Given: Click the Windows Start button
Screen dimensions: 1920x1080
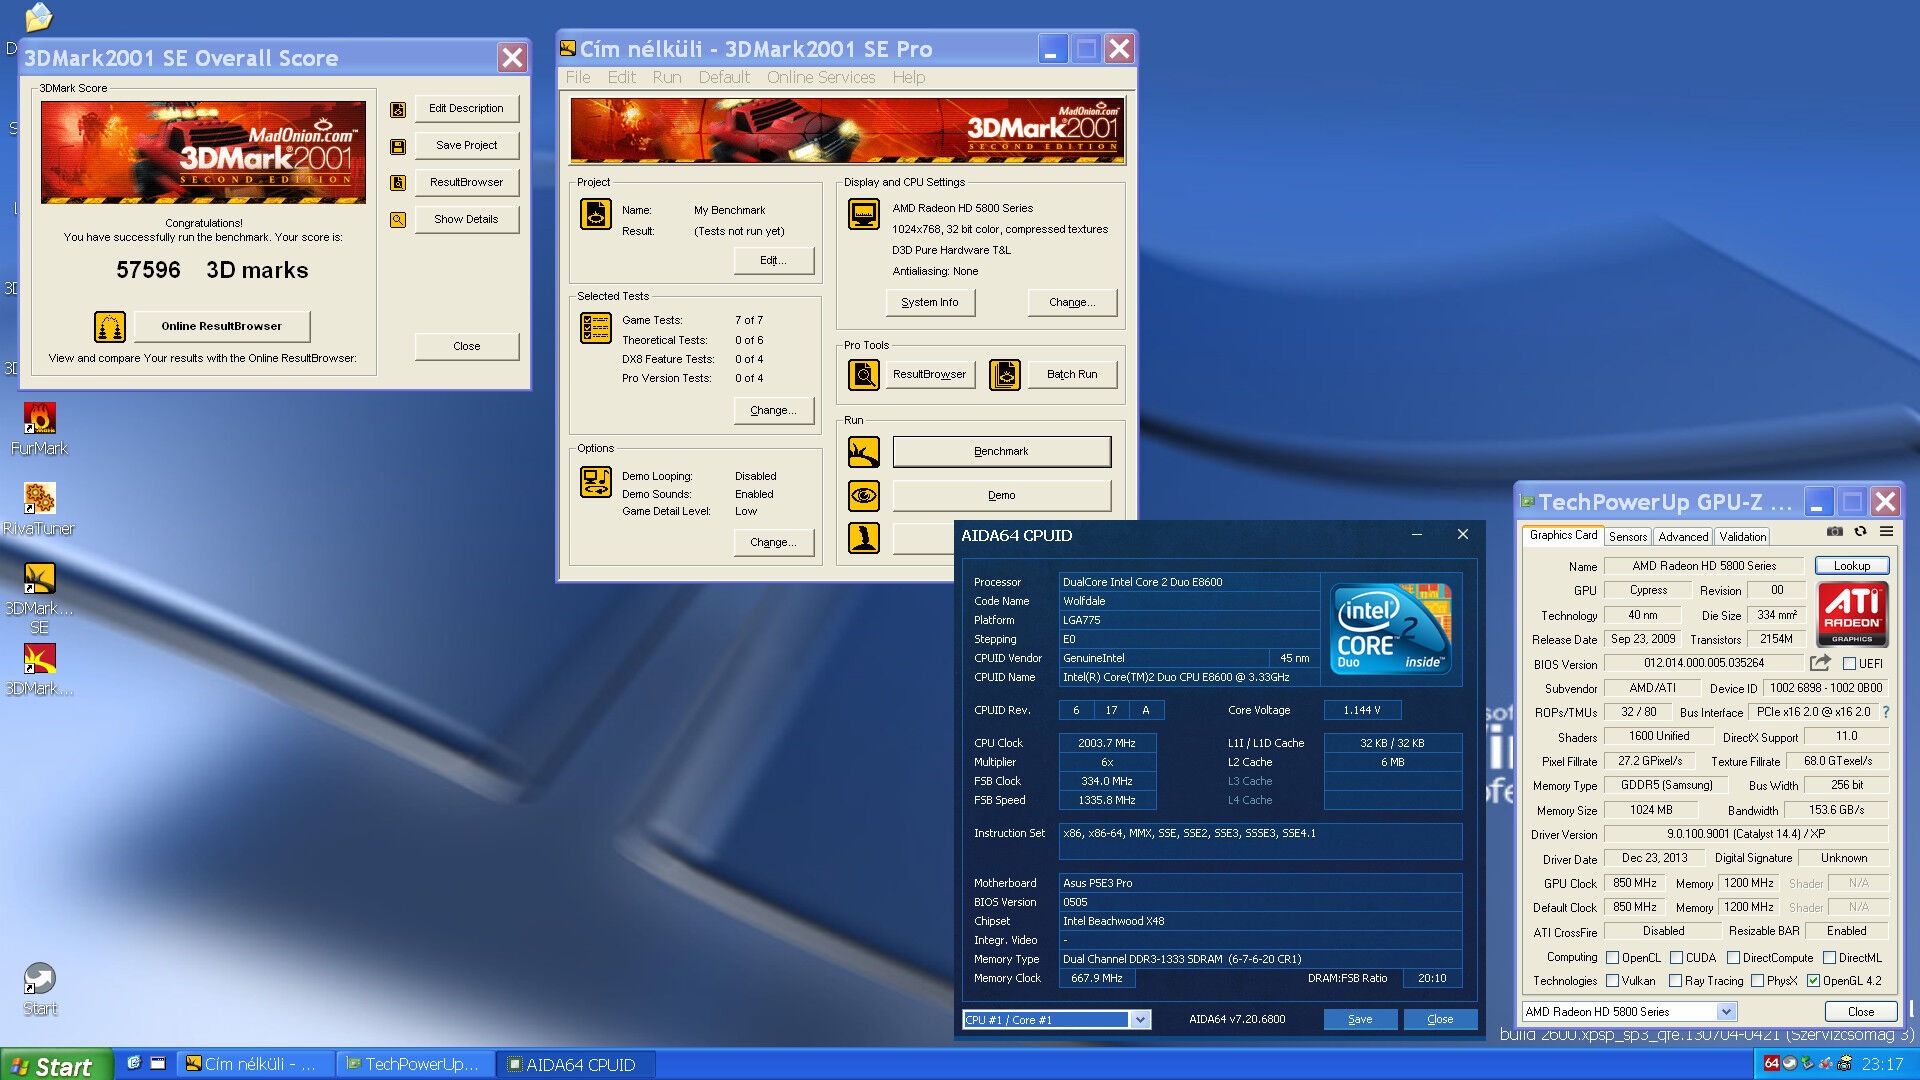Looking at the screenshot, I should 55,1066.
